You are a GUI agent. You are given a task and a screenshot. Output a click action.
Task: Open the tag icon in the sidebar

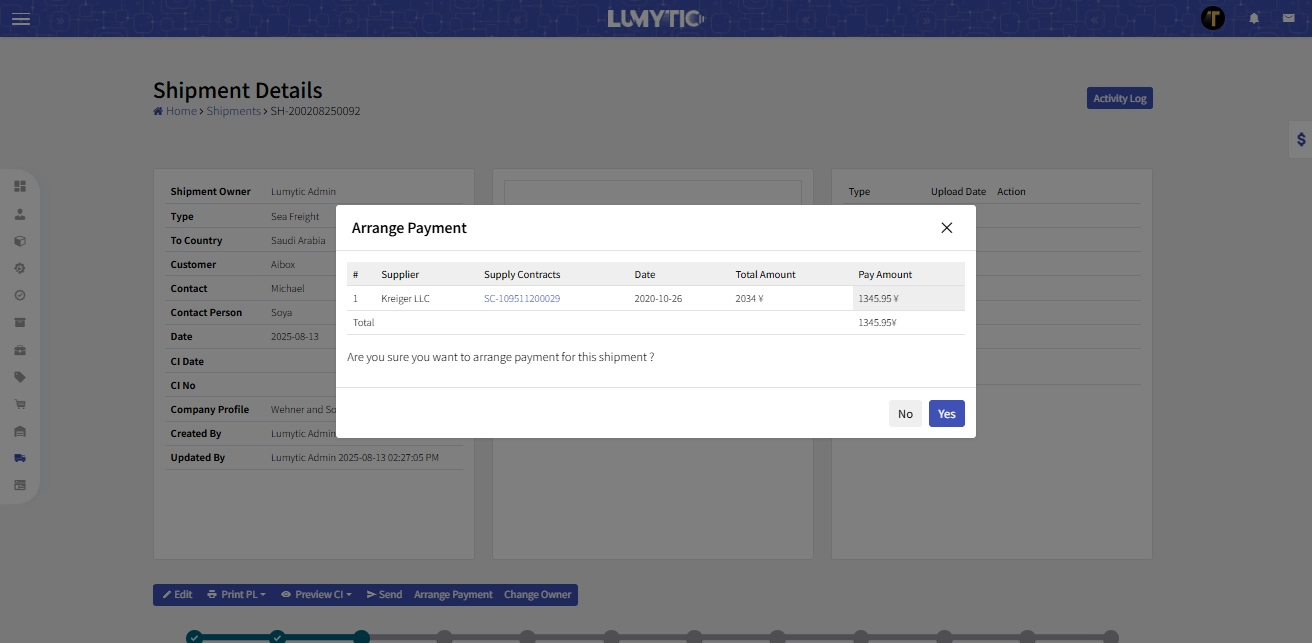point(20,376)
